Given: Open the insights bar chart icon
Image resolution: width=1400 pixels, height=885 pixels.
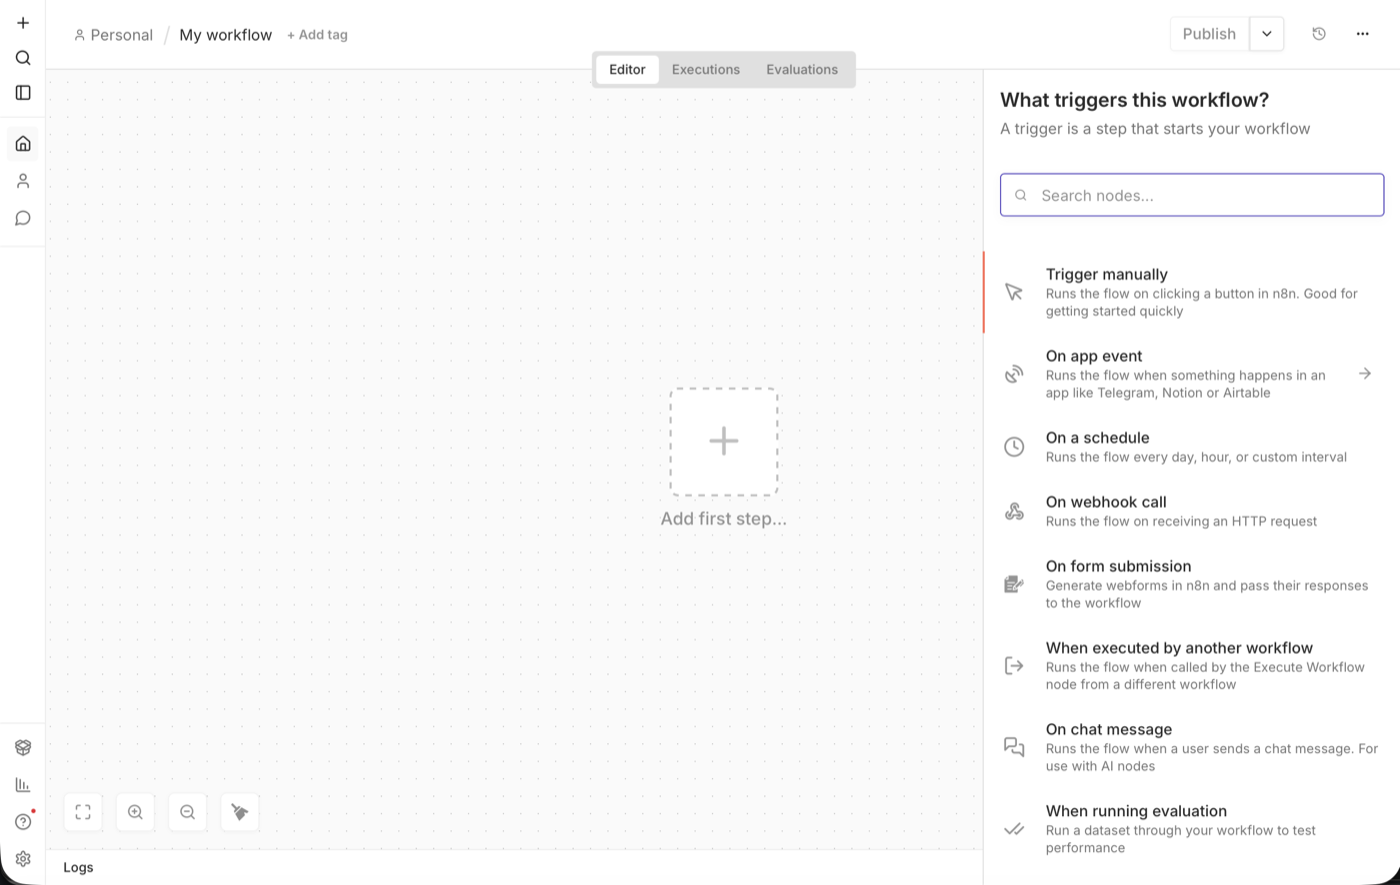Looking at the screenshot, I should click(x=23, y=785).
